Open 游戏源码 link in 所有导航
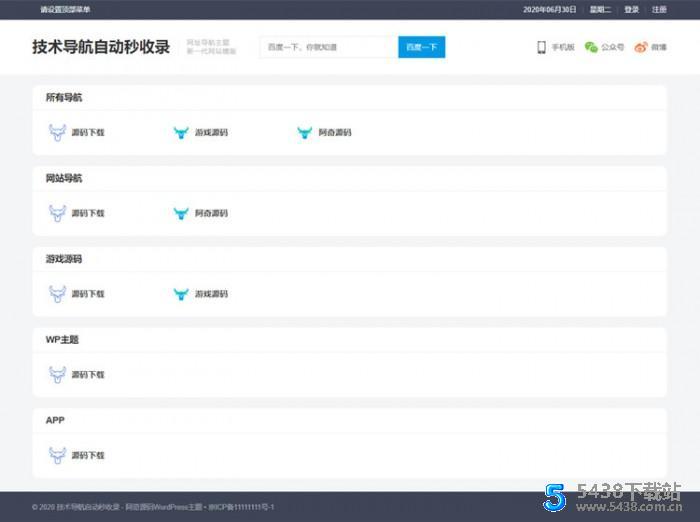 (211, 133)
